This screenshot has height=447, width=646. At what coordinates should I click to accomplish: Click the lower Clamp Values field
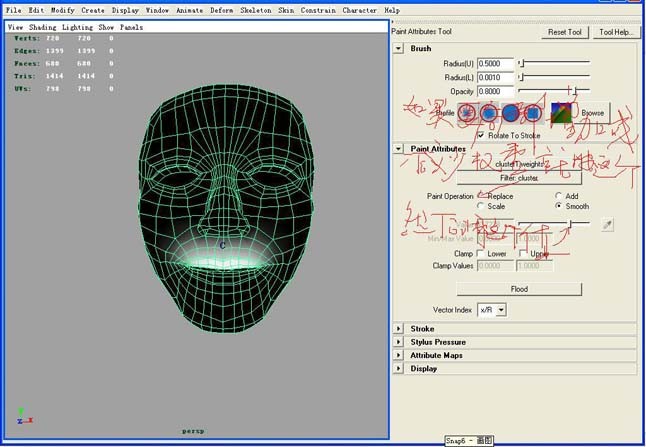[x=496, y=266]
